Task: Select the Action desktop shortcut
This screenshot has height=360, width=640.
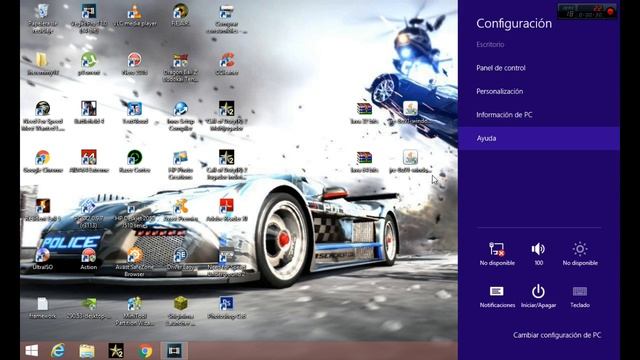Action: pos(89,259)
